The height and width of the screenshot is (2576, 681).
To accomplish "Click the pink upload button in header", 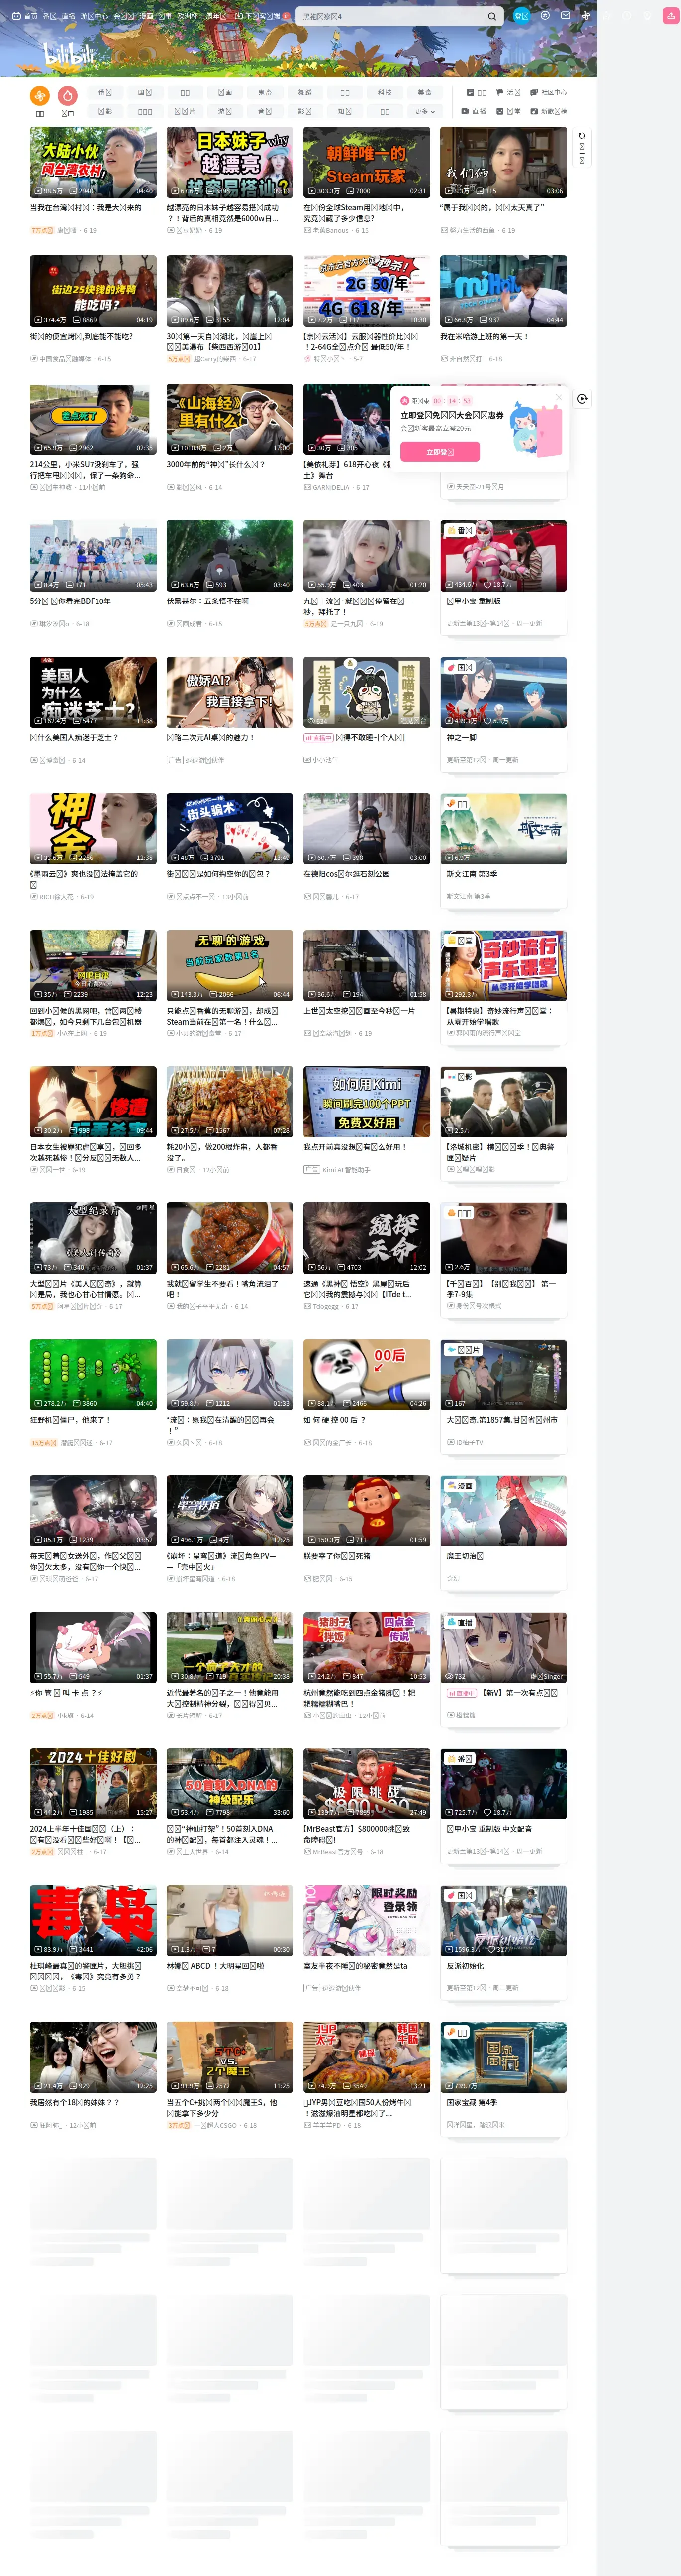I will pos(671,16).
